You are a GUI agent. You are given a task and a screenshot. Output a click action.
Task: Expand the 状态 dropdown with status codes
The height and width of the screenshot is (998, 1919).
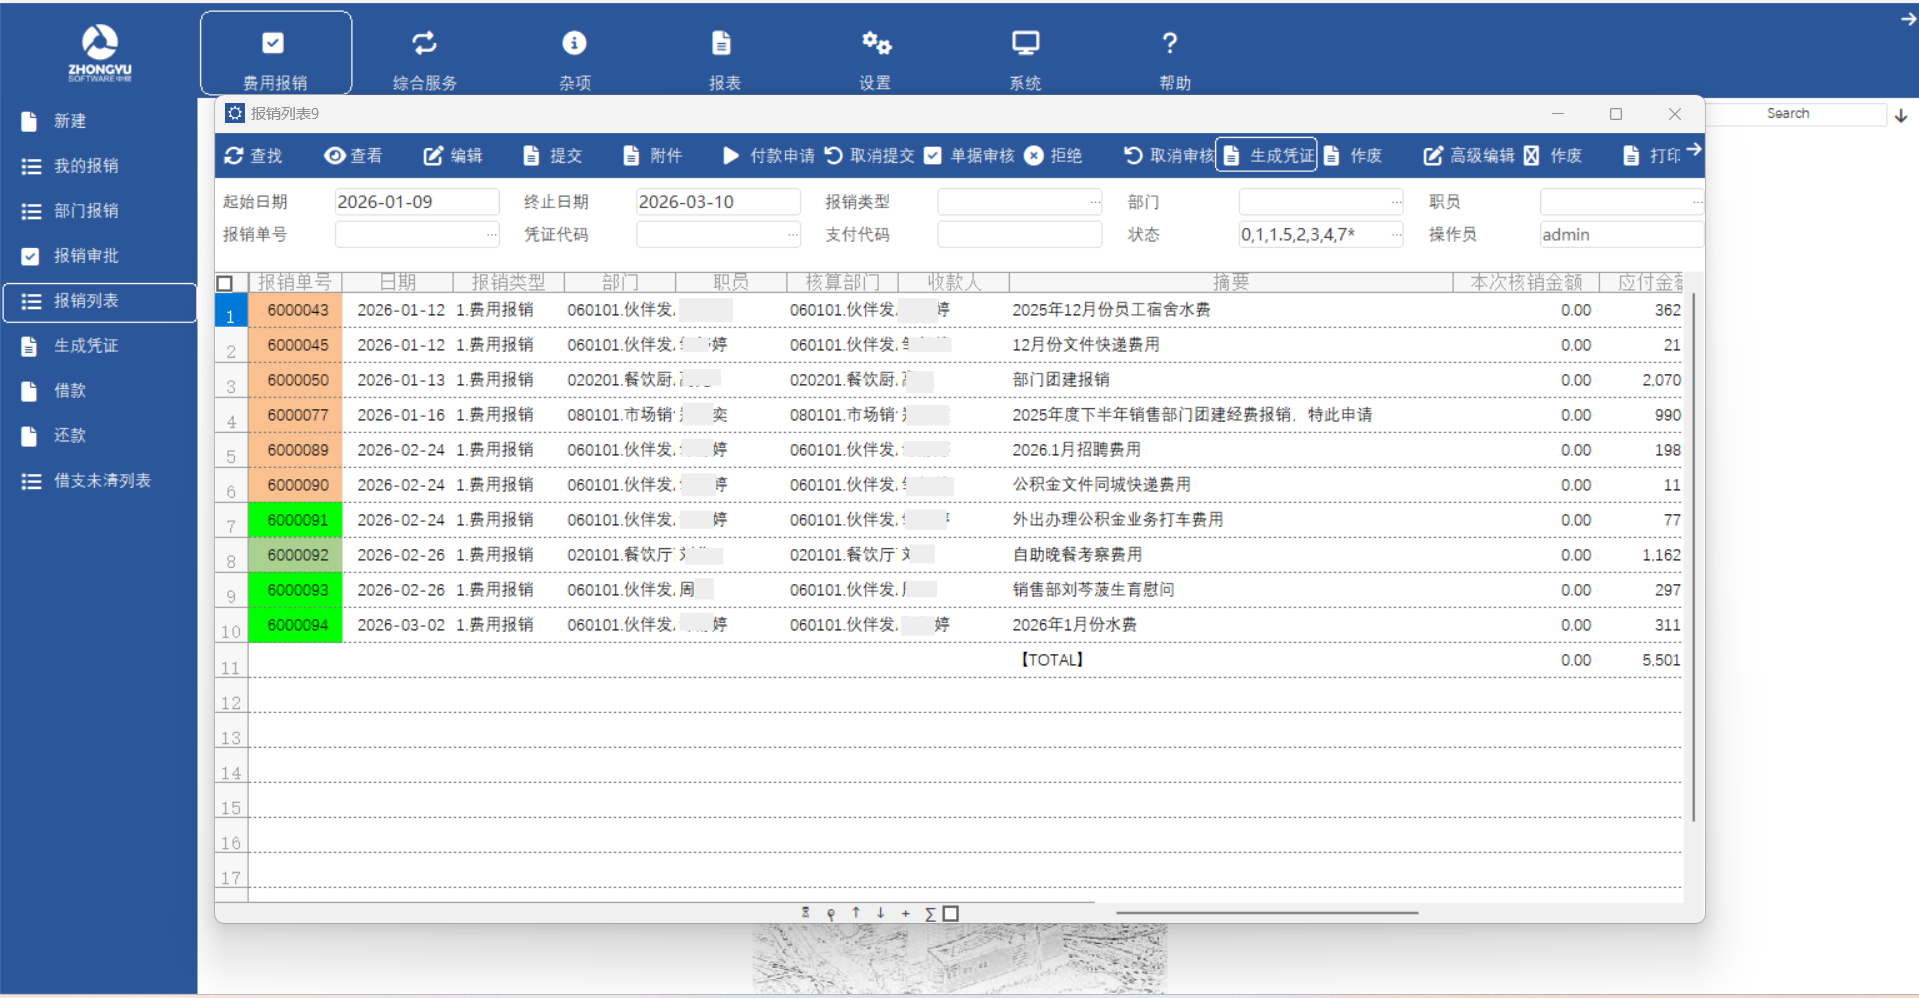coord(1396,235)
